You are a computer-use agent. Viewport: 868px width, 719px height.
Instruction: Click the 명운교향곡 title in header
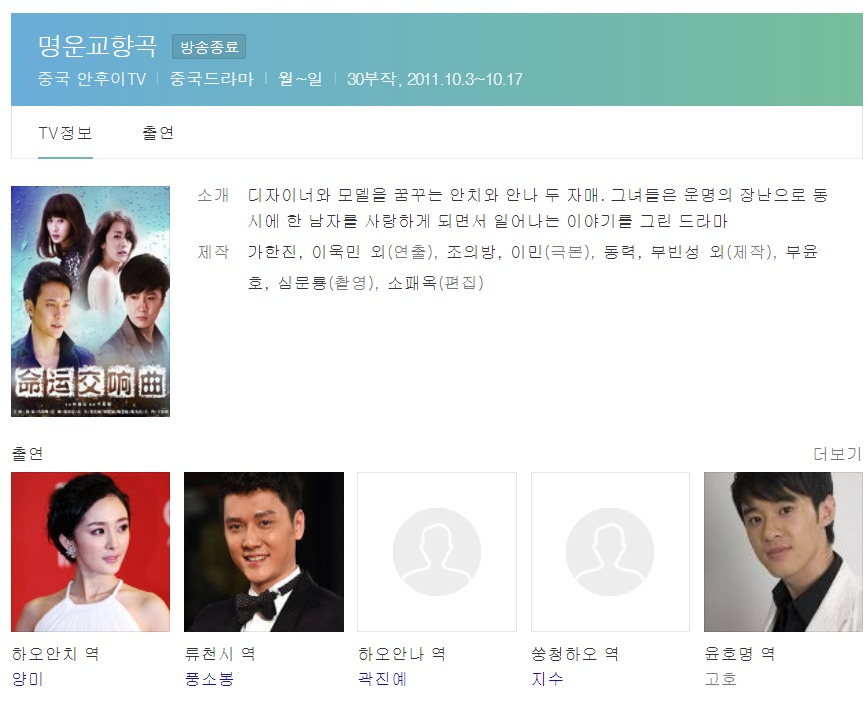[x=98, y=45]
